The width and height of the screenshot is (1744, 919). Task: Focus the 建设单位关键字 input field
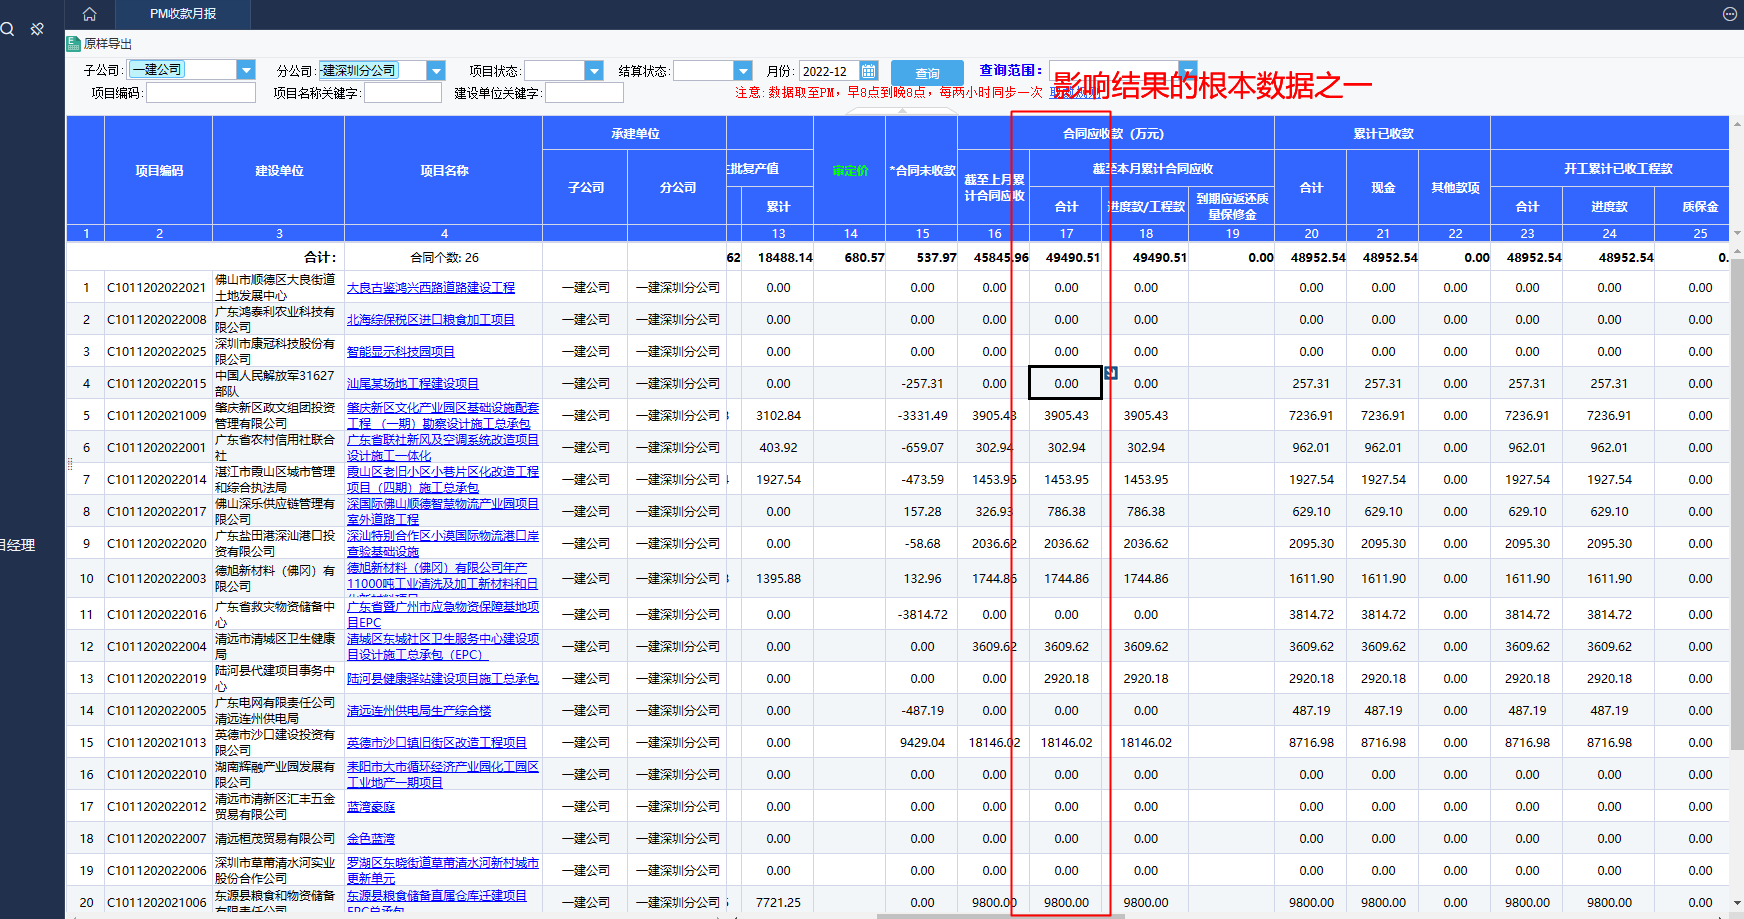pos(584,92)
